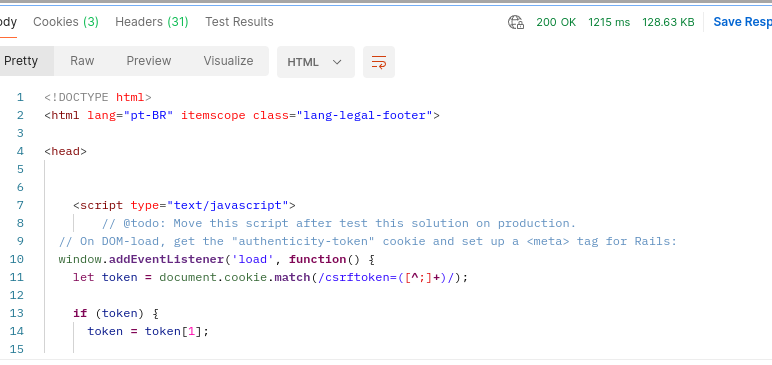
Task: Click the token = token[1] line
Action: [148, 331]
